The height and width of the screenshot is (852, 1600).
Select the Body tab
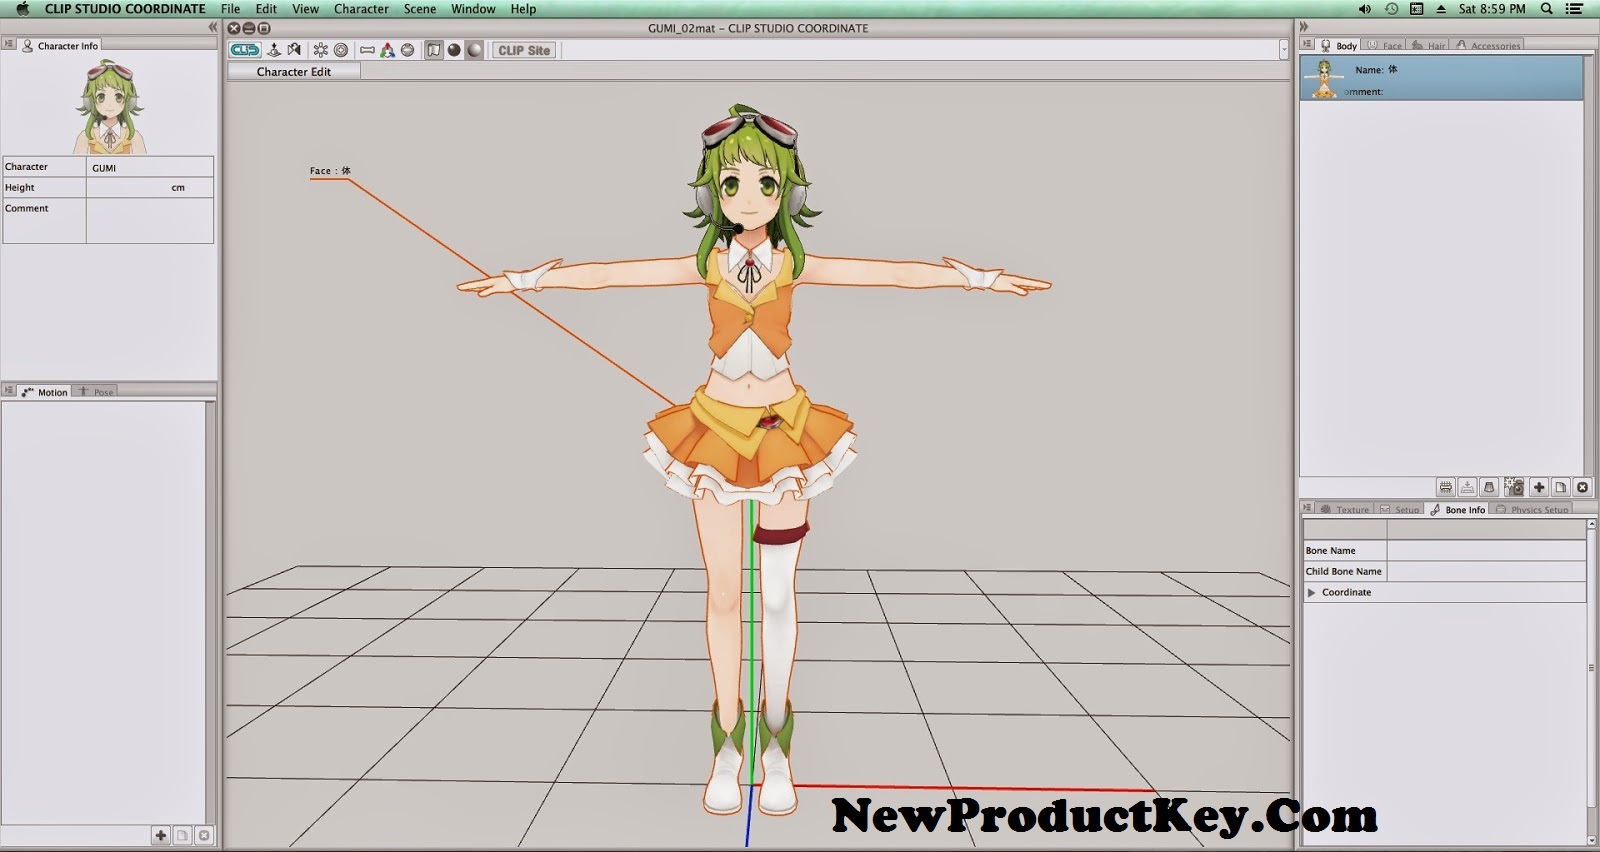(1338, 46)
